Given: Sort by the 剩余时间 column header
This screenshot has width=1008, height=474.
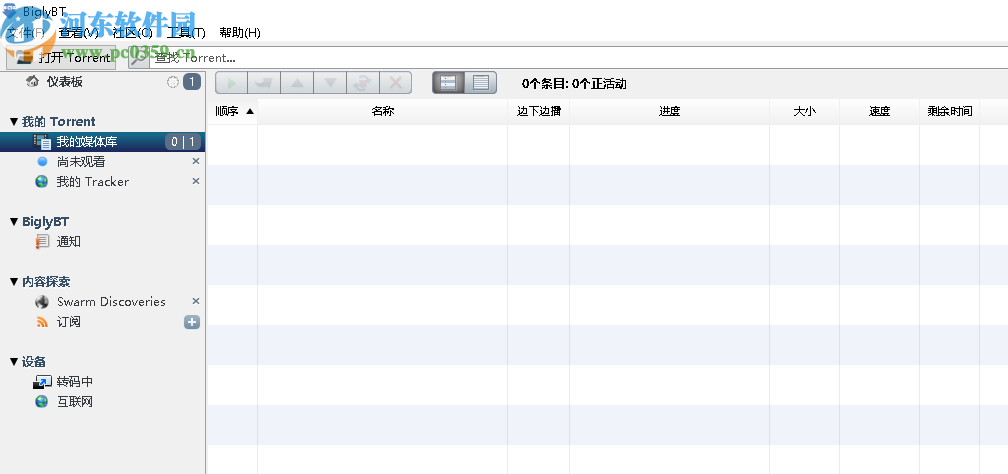Looking at the screenshot, I should (950, 111).
